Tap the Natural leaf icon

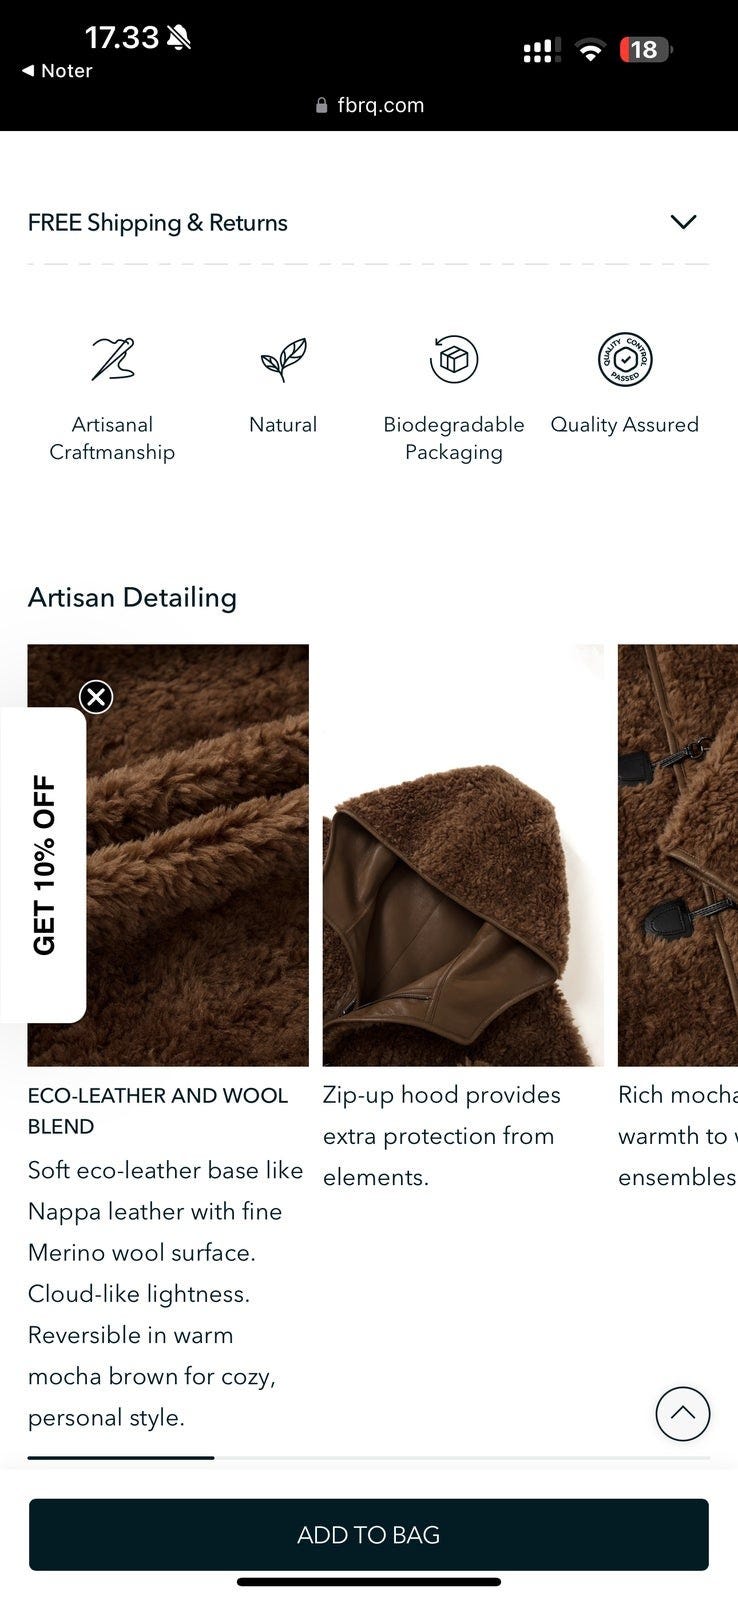click(283, 359)
